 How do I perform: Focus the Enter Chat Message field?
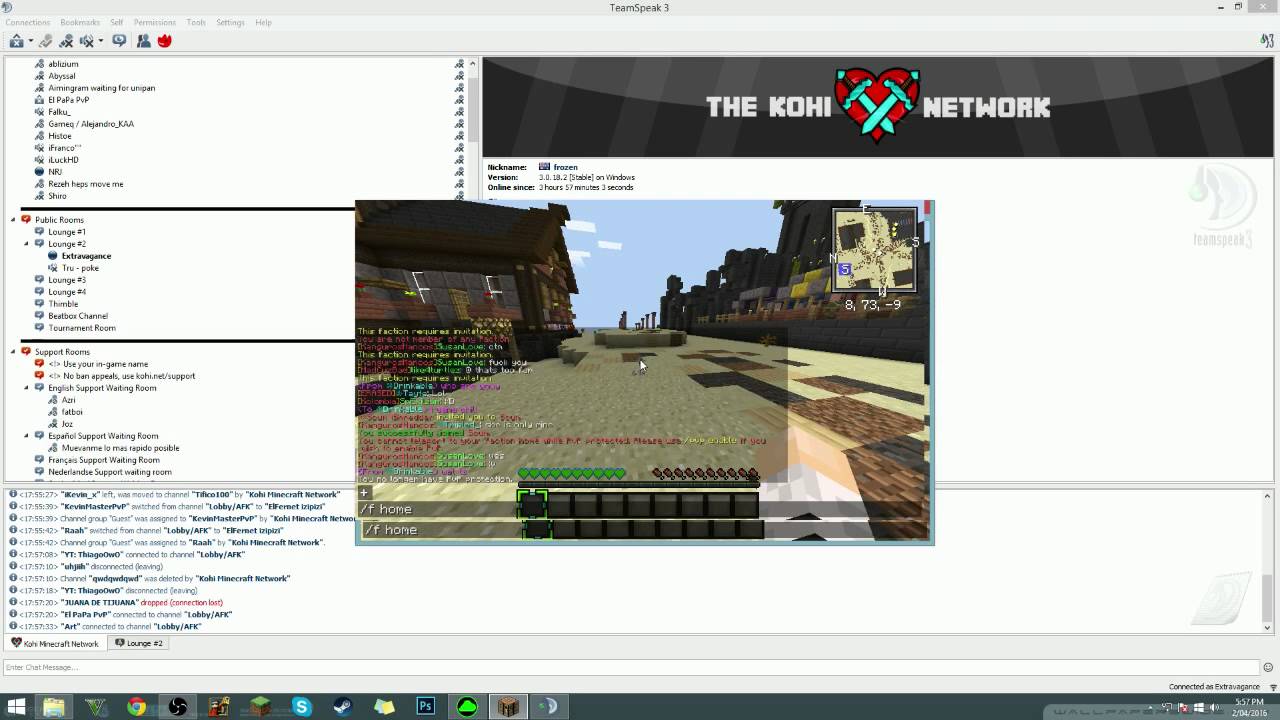pyautogui.click(x=631, y=667)
